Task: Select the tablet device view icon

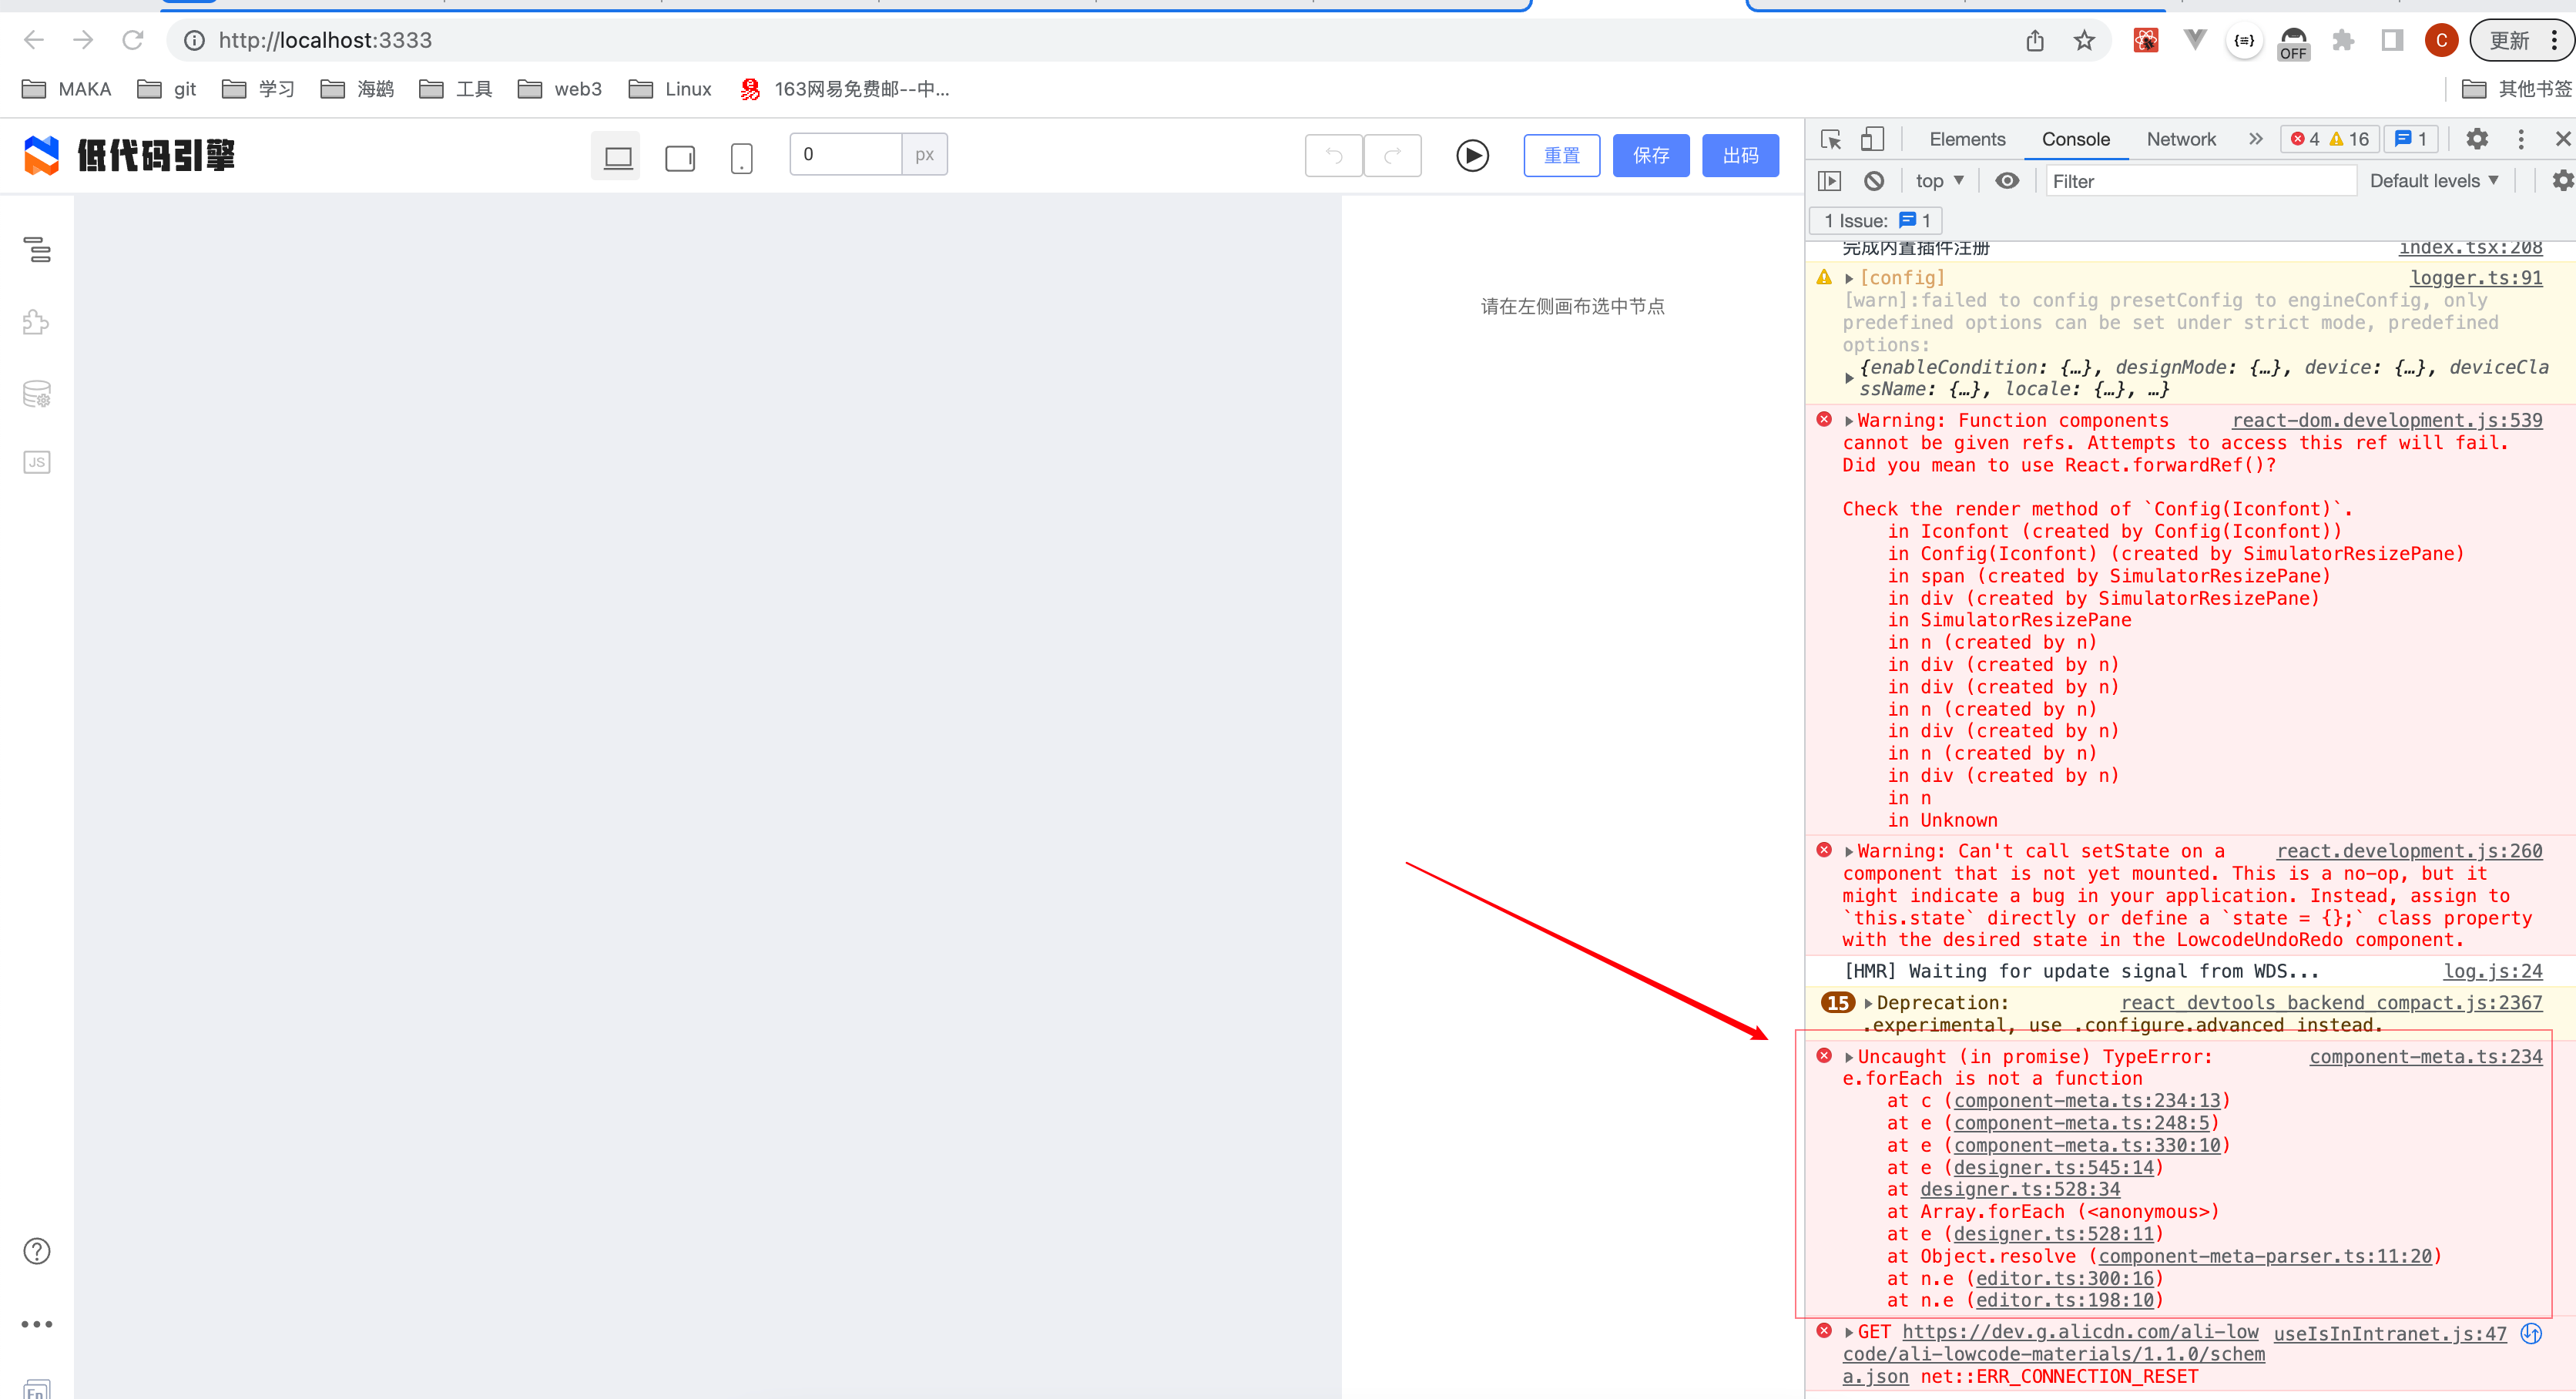Action: pyautogui.click(x=679, y=156)
